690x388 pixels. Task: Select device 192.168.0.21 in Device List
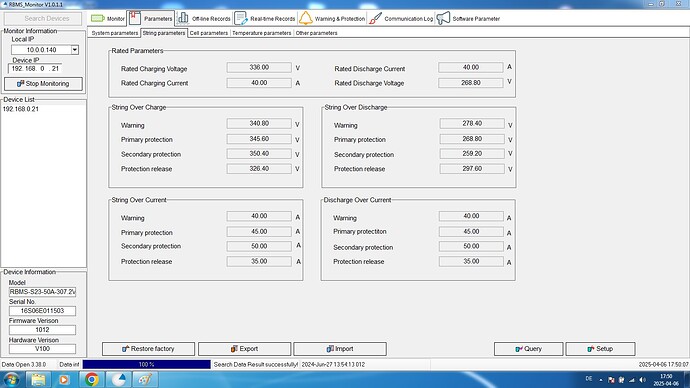[x=21, y=109]
